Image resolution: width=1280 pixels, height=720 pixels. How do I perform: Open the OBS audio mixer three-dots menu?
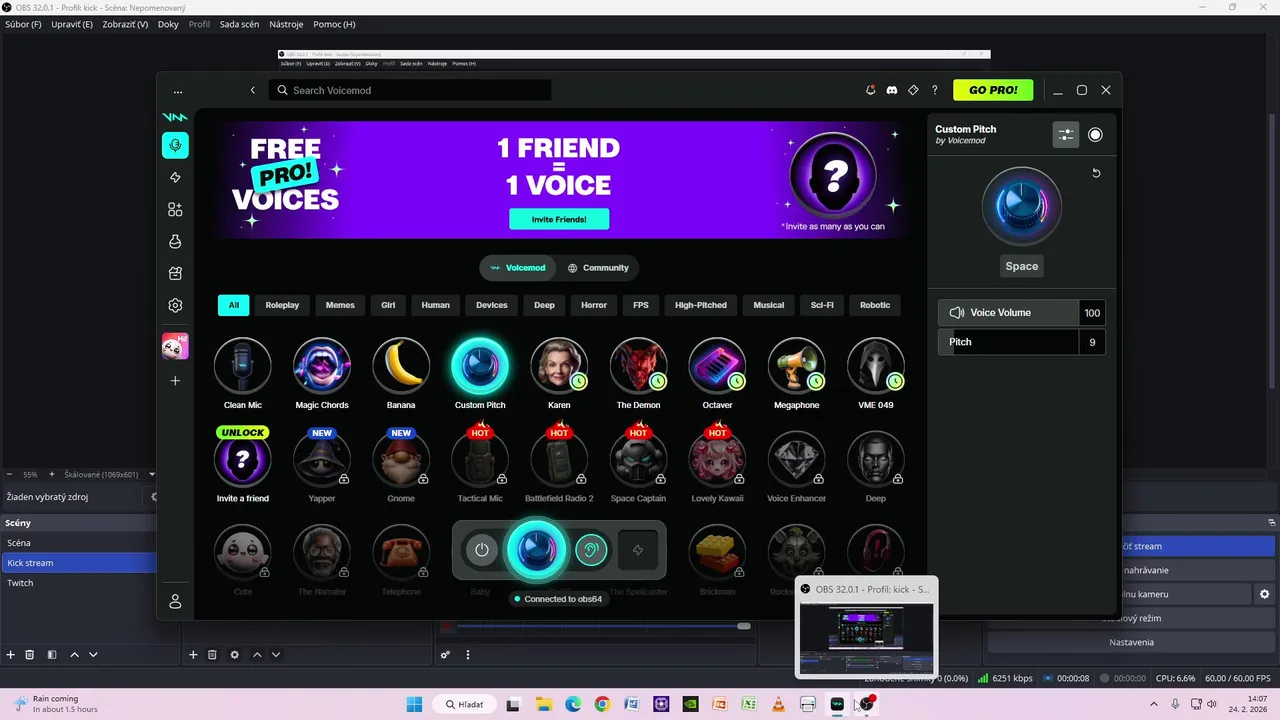pos(467,655)
